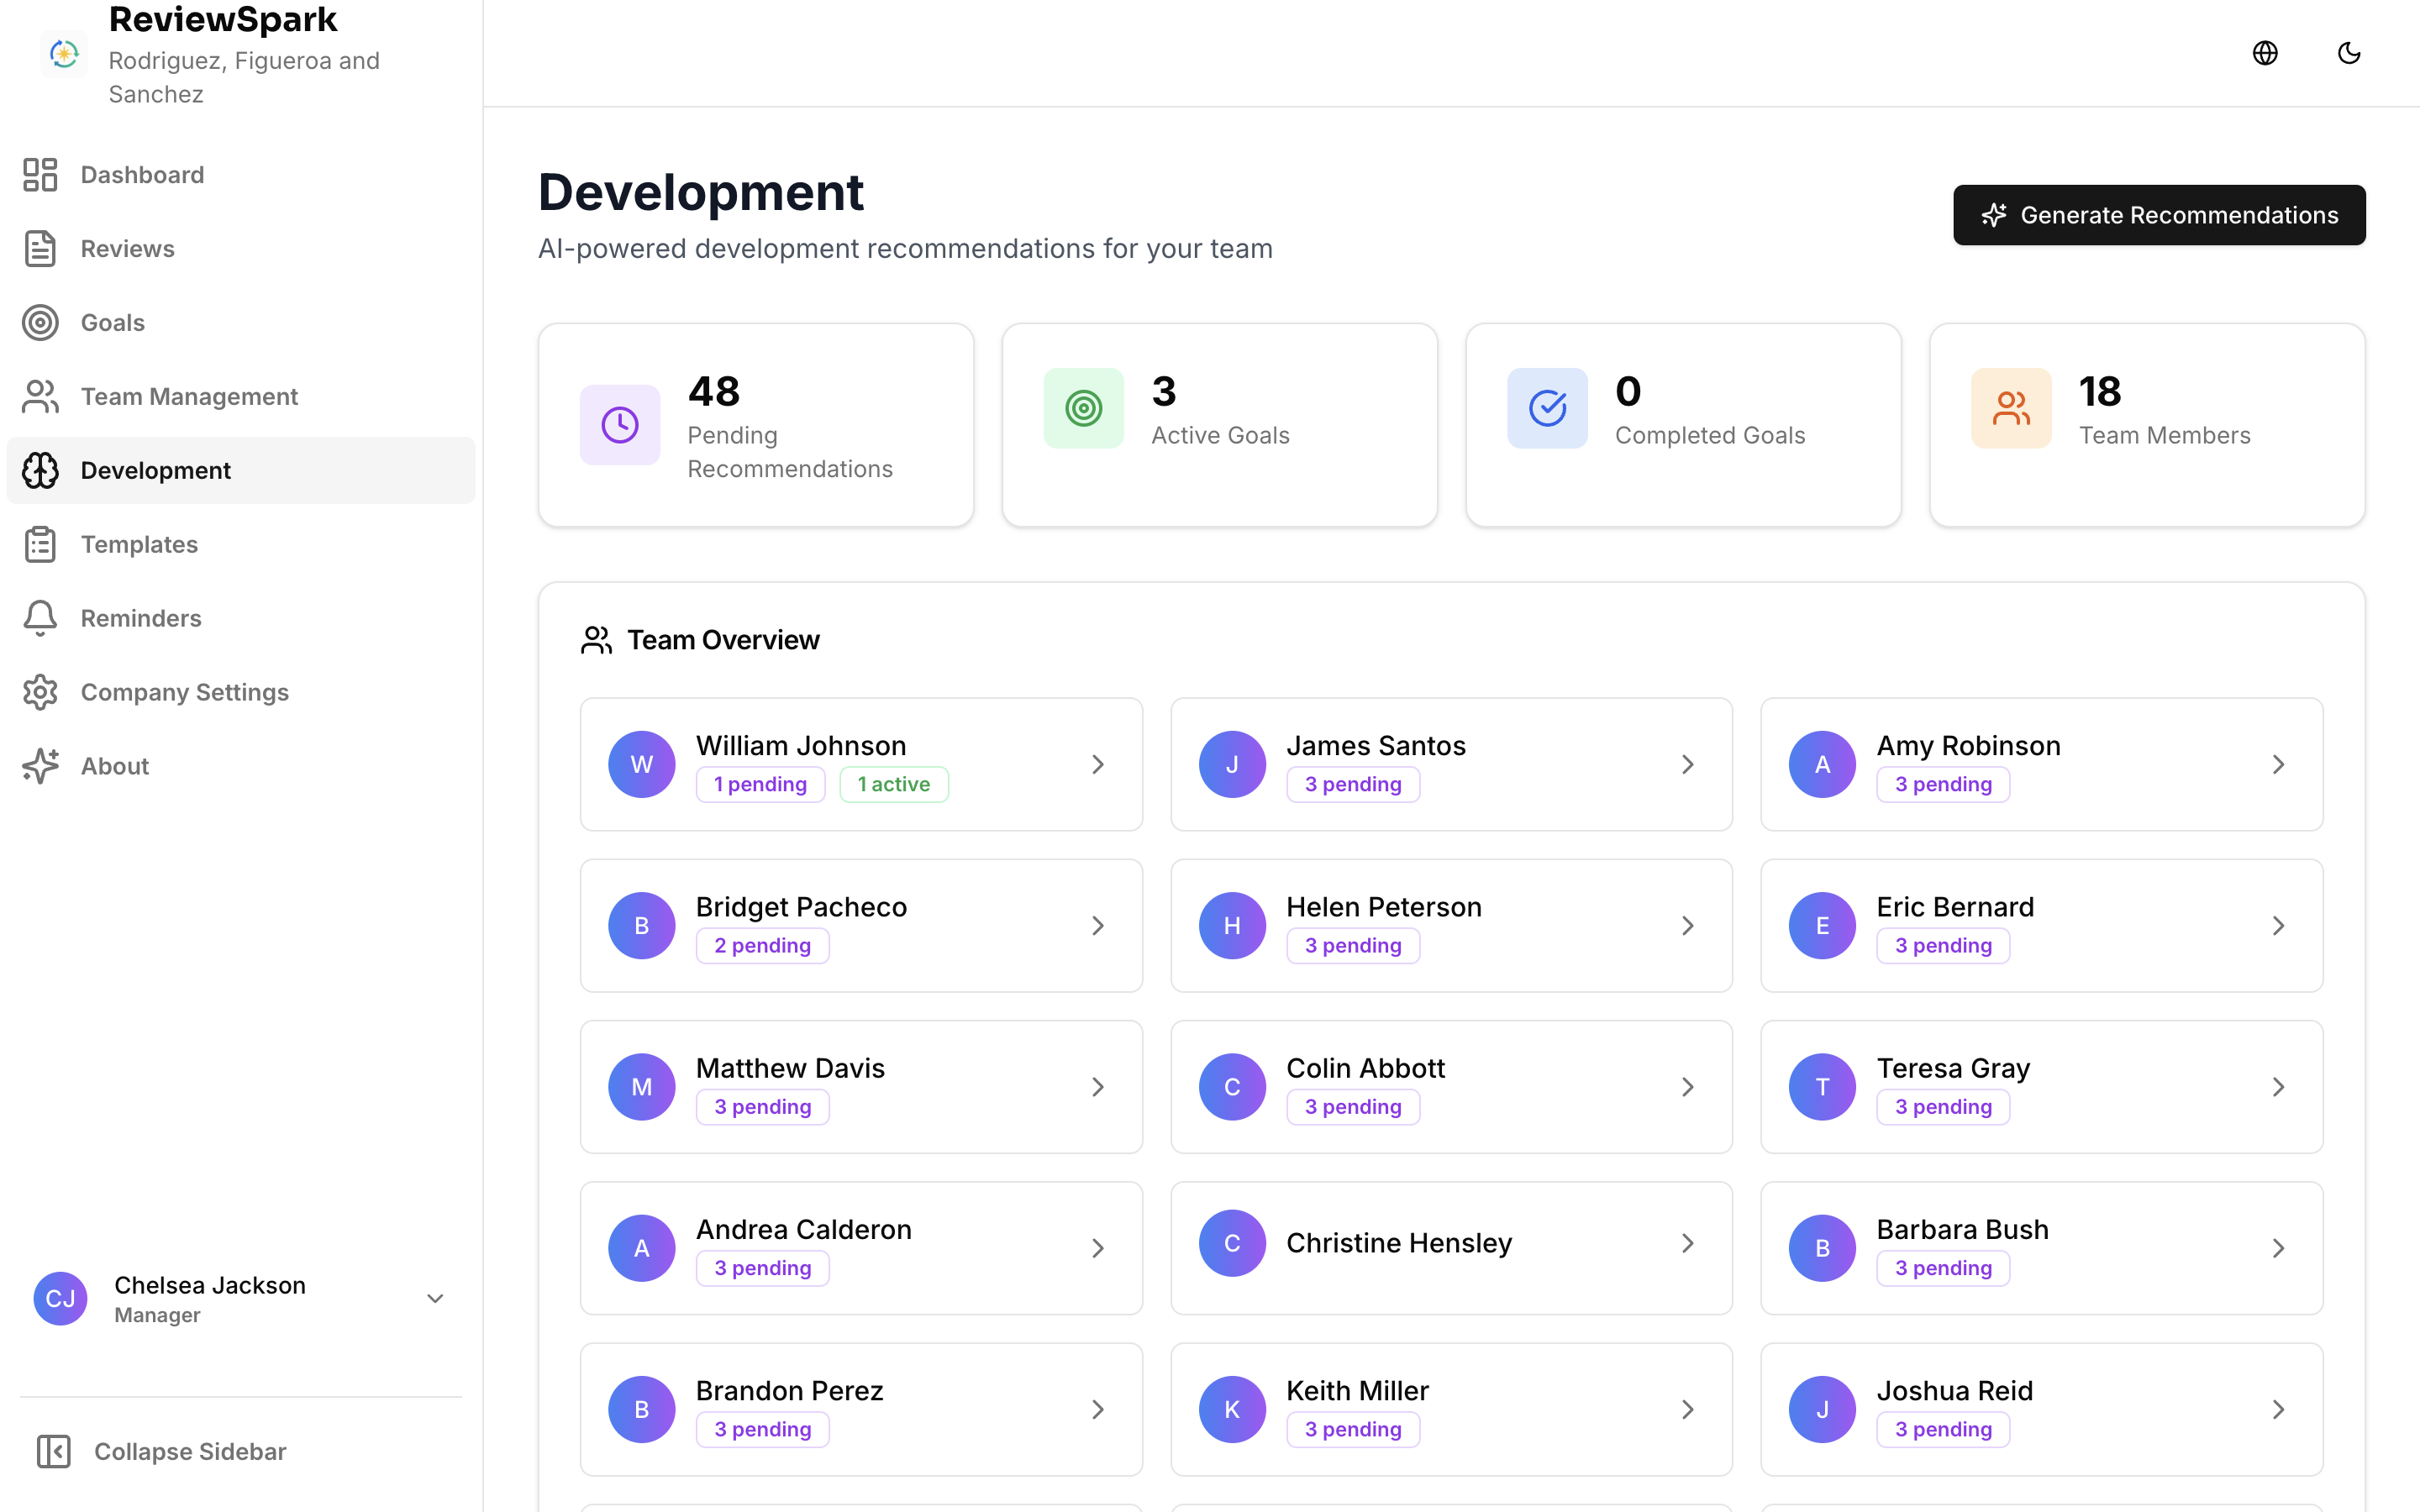Open the Templates sidebar item
The image size is (2420, 1512).
pyautogui.click(x=138, y=544)
